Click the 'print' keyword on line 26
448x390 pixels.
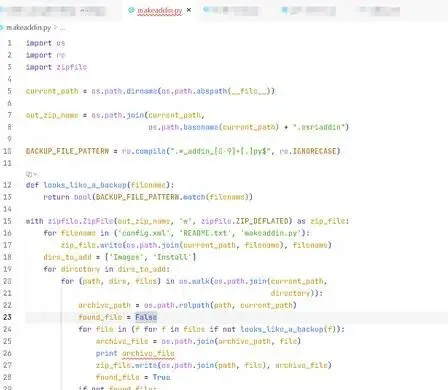pos(107,353)
